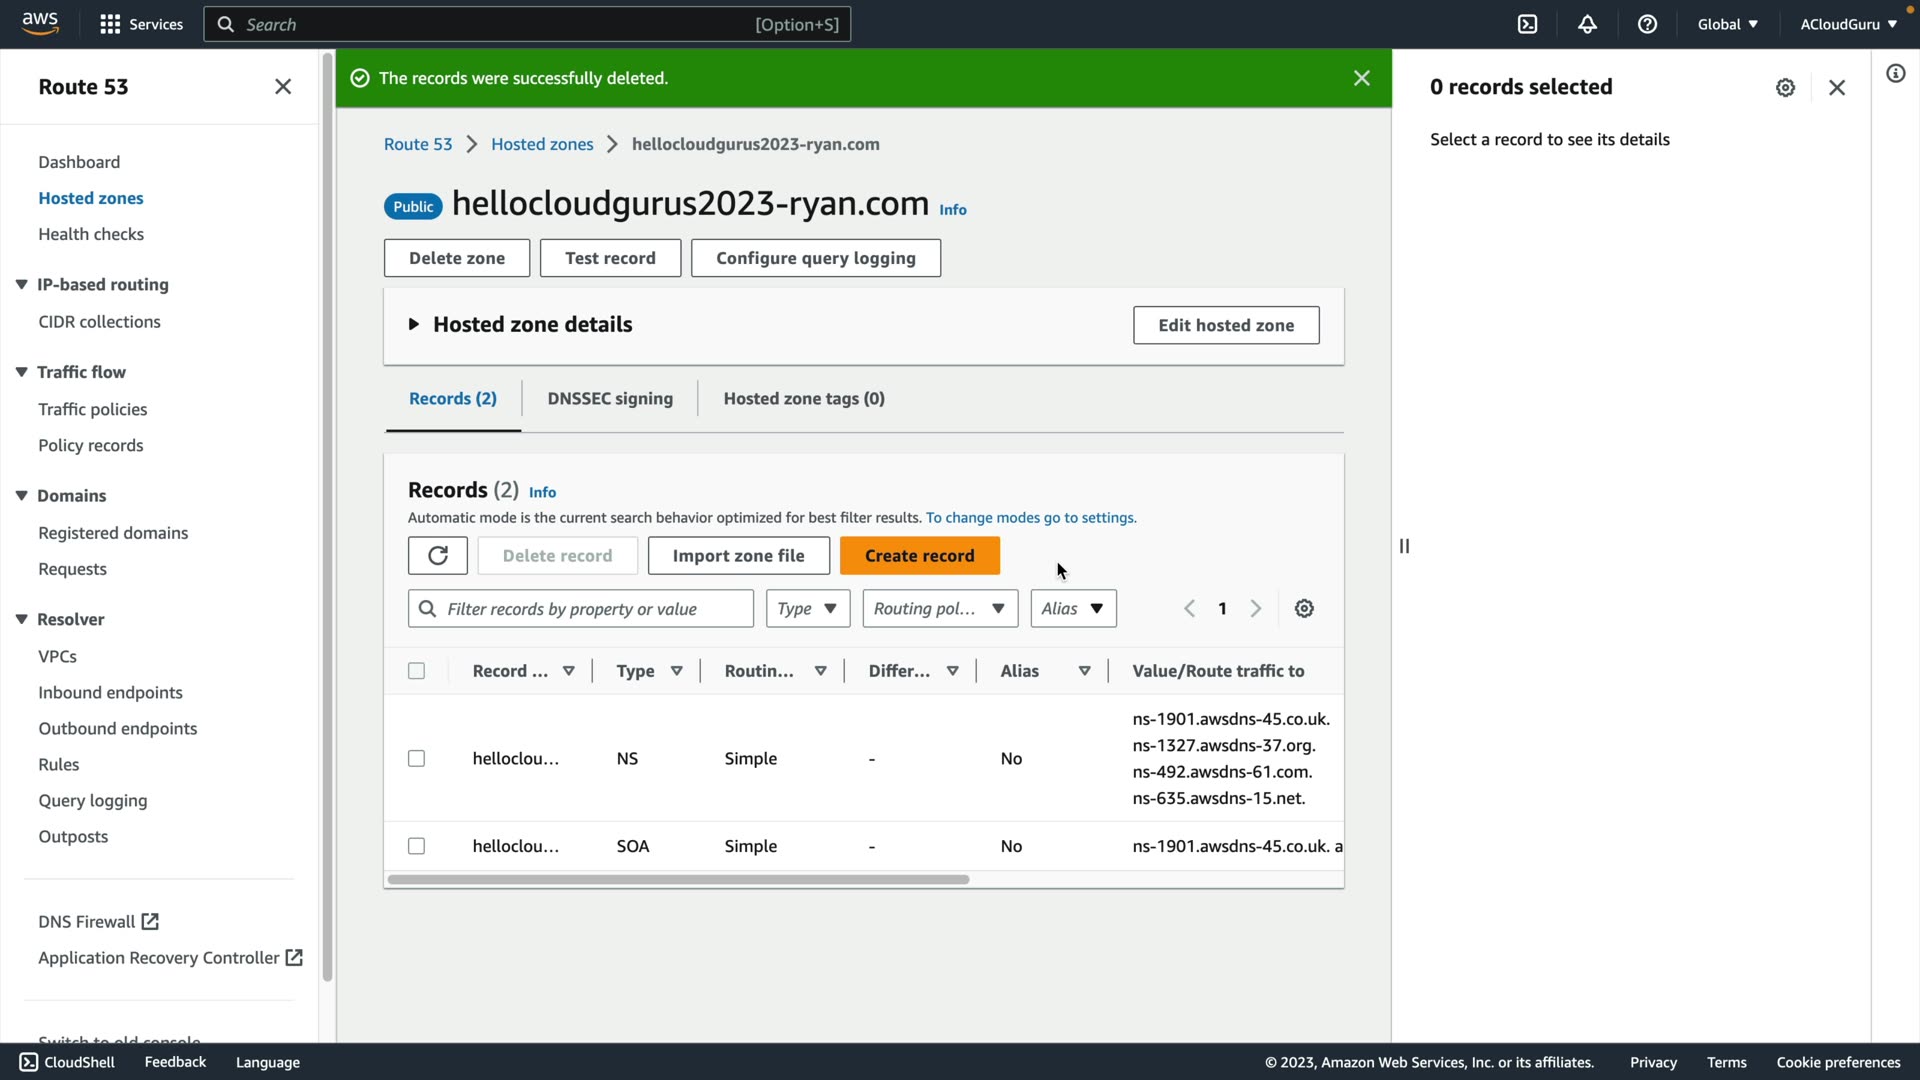Image resolution: width=1920 pixels, height=1080 pixels.
Task: Open the notifications bell icon
Action: tap(1587, 24)
